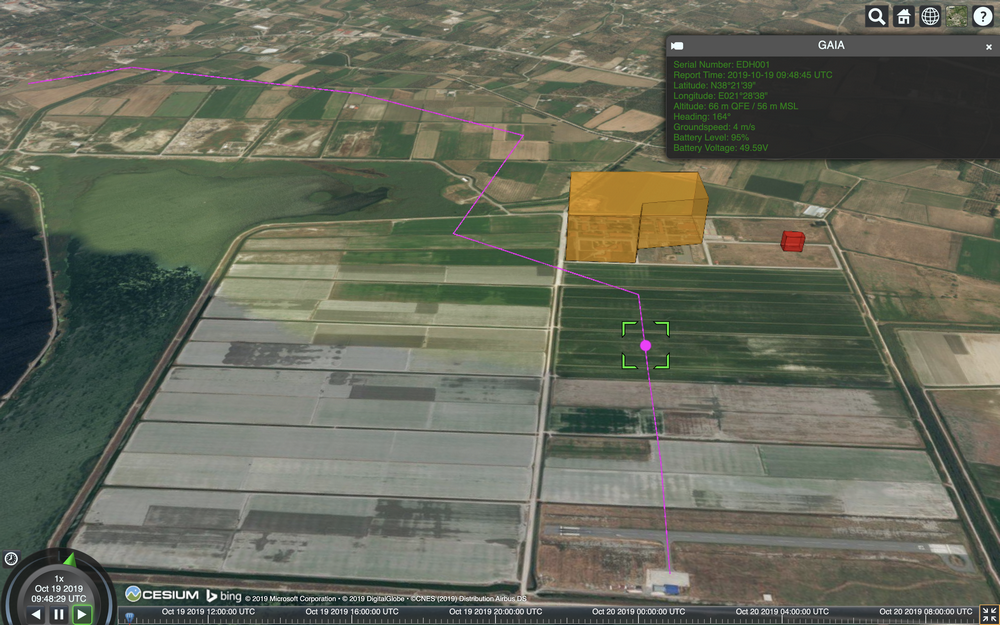Click the Bing logo
Screen dimensions: 1000x625
click(223, 596)
